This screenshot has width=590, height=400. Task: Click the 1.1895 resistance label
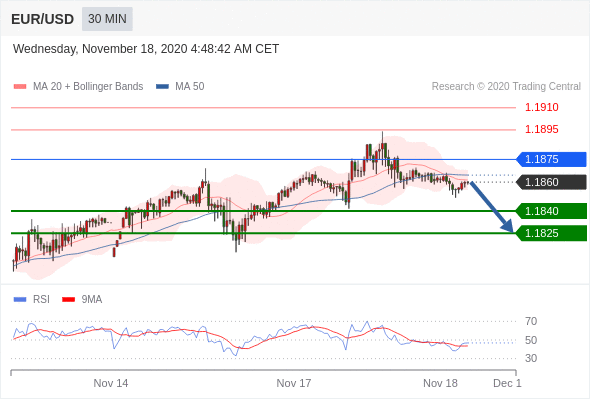point(542,129)
